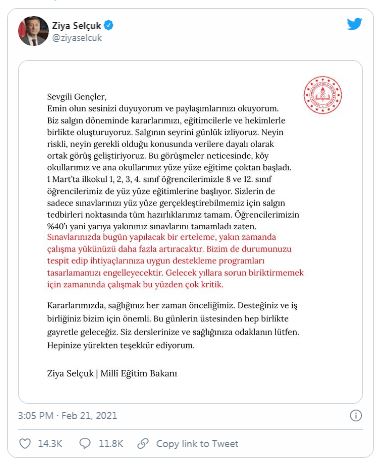The image size is (381, 466).
Task: Select Copy link to Tweet
Action: pyautogui.click(x=197, y=444)
